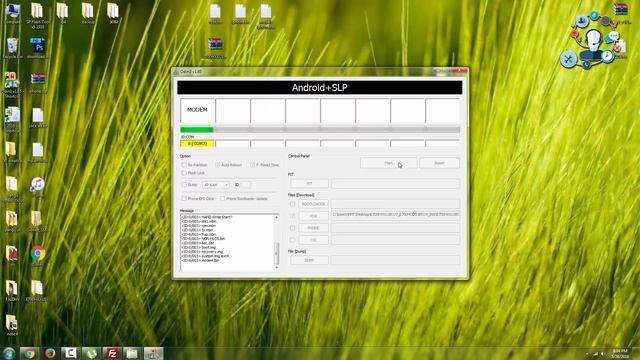
Task: Click the PIT file path field
Action: pyautogui.click(x=396, y=184)
